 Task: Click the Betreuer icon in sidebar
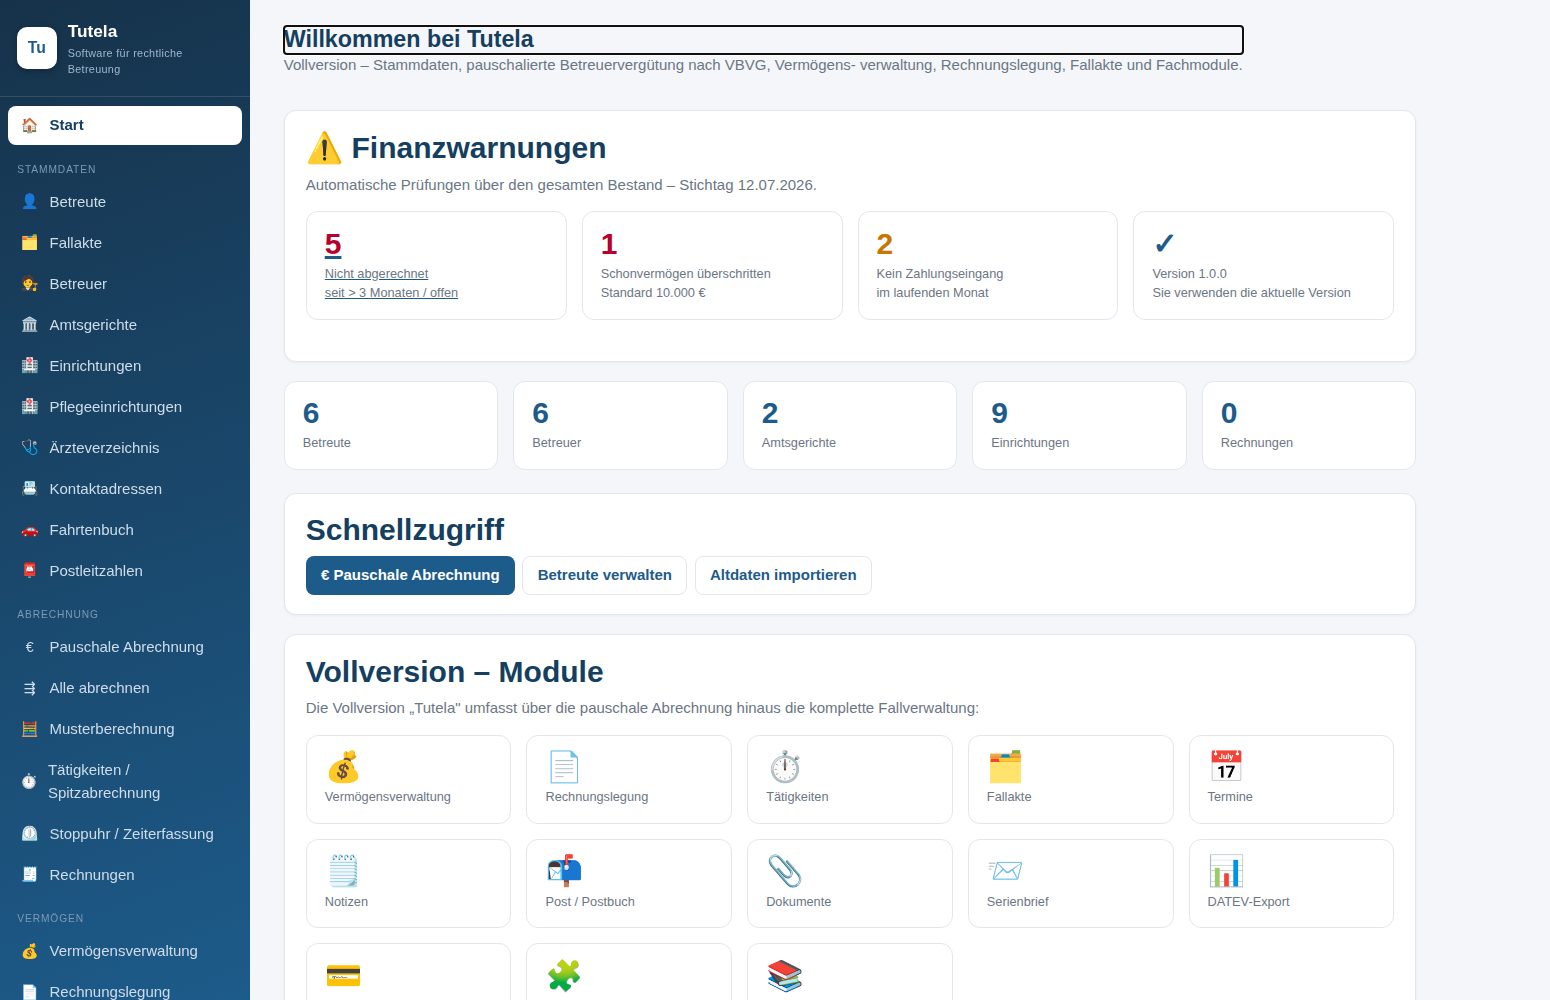tap(30, 283)
